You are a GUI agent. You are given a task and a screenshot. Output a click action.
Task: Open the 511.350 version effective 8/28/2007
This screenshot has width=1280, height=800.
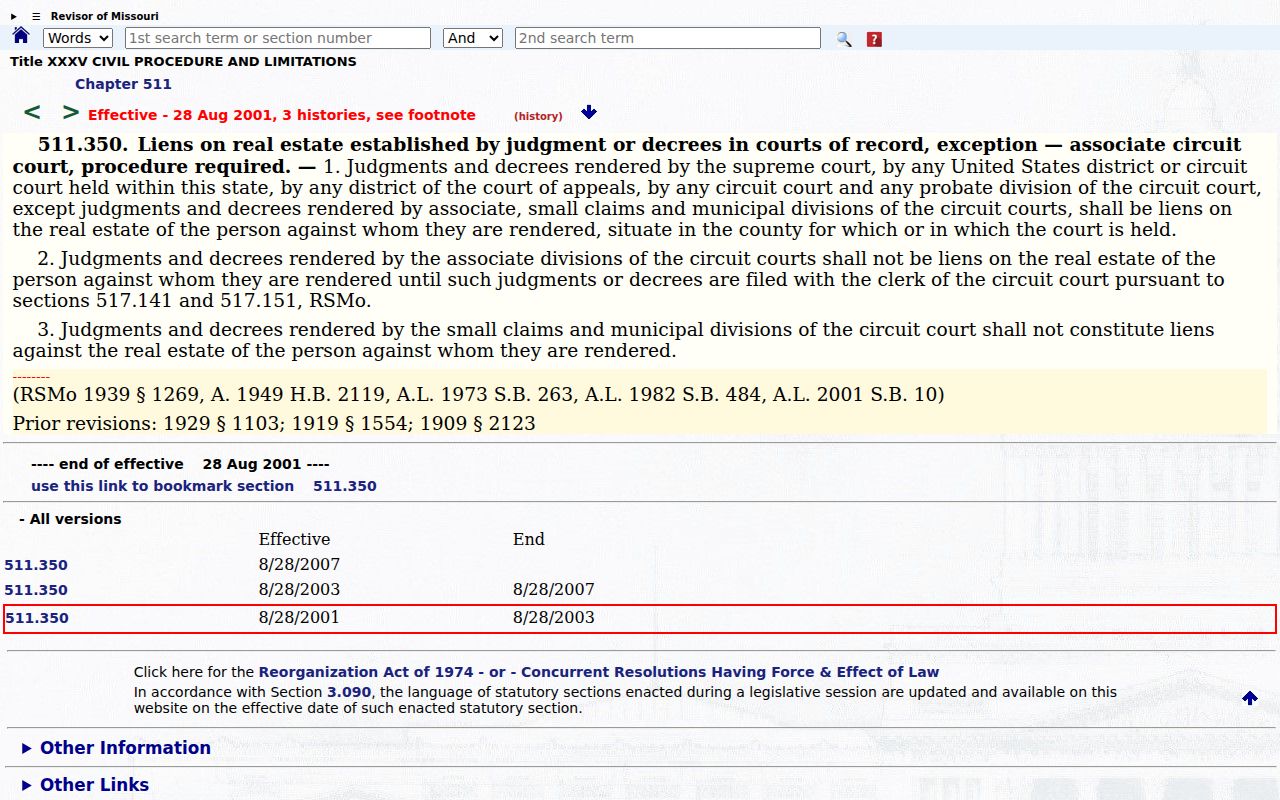(36, 565)
